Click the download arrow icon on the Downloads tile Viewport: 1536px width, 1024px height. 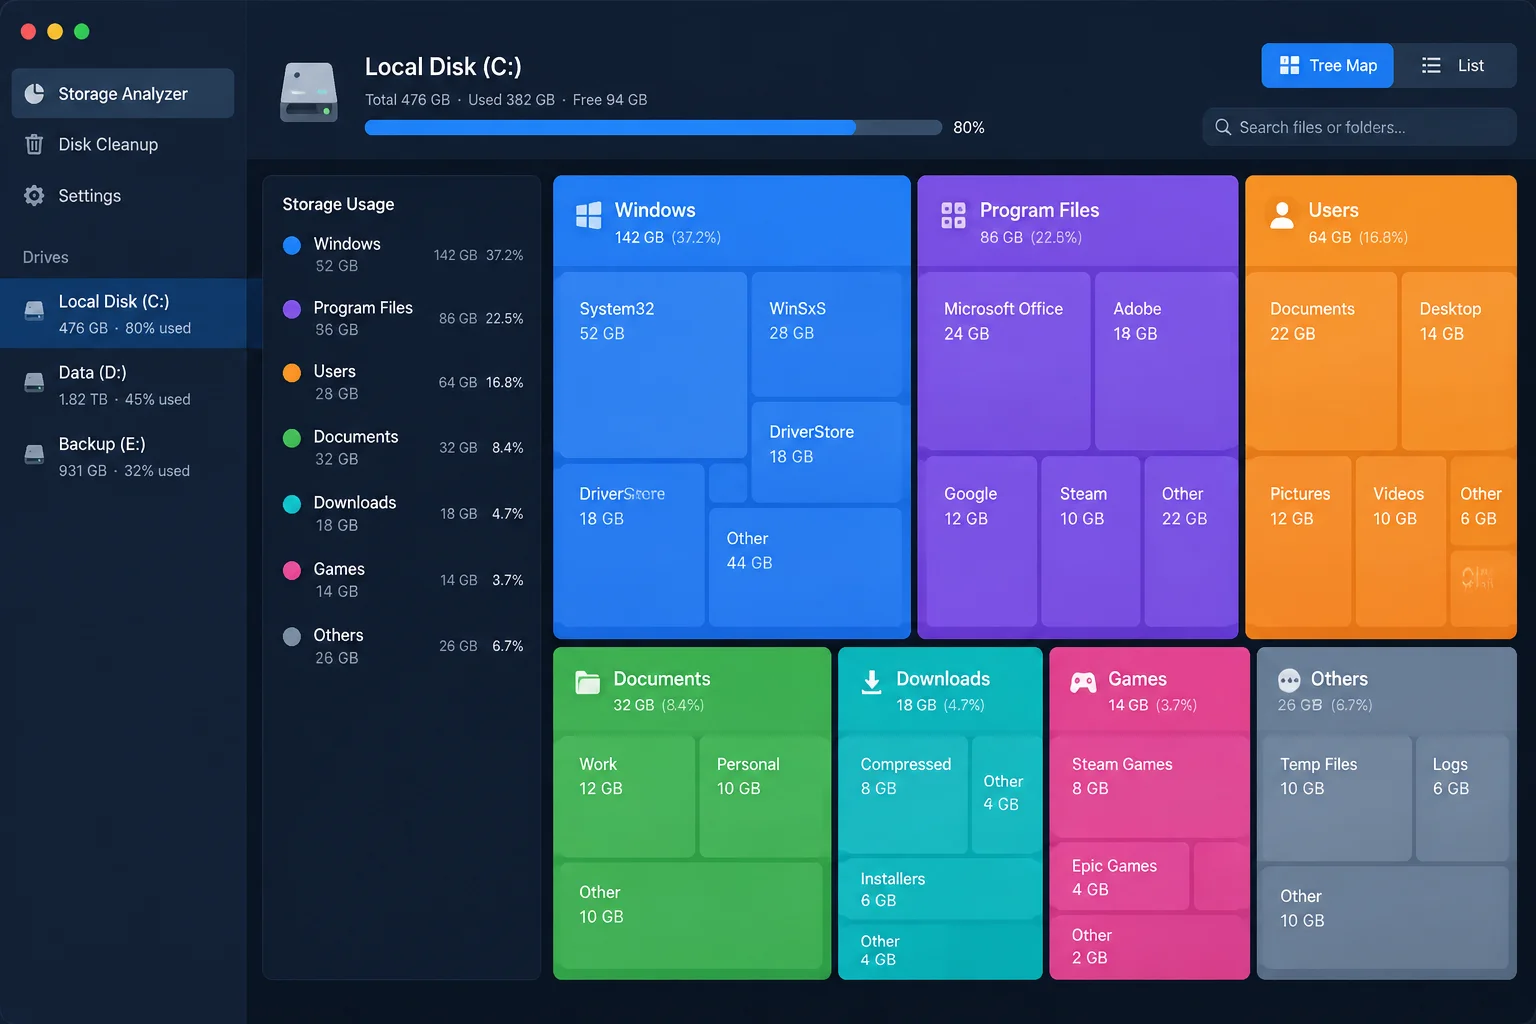pyautogui.click(x=872, y=682)
